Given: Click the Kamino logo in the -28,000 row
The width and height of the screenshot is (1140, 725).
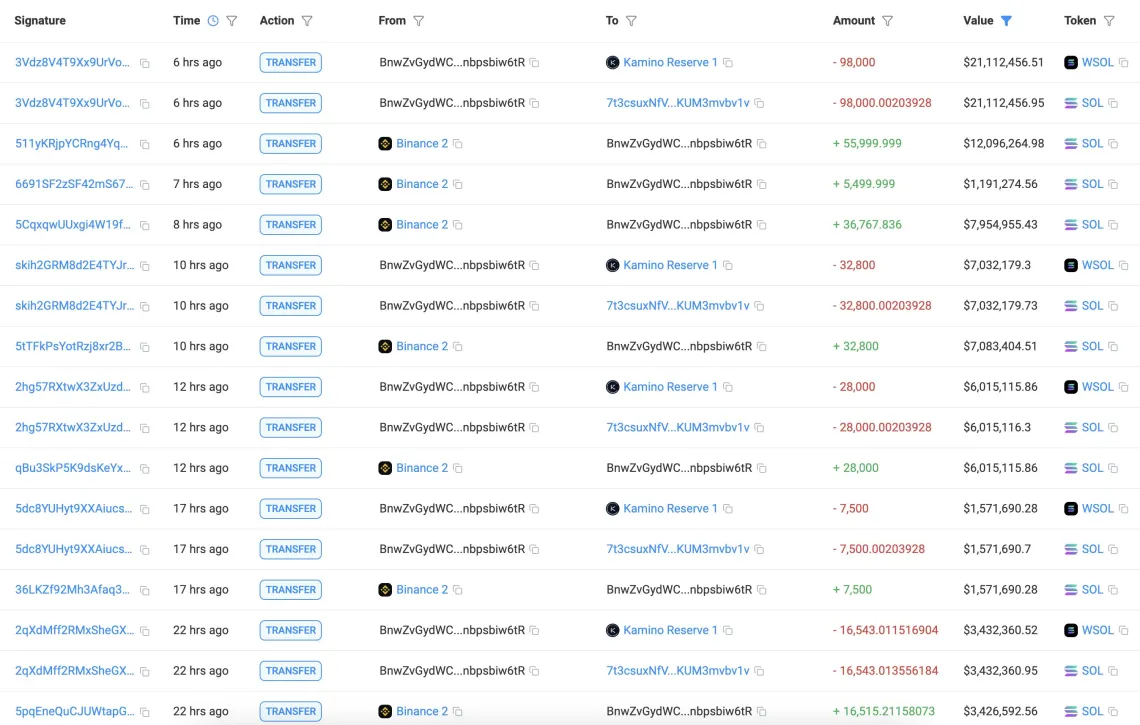Looking at the screenshot, I should click(x=613, y=387).
